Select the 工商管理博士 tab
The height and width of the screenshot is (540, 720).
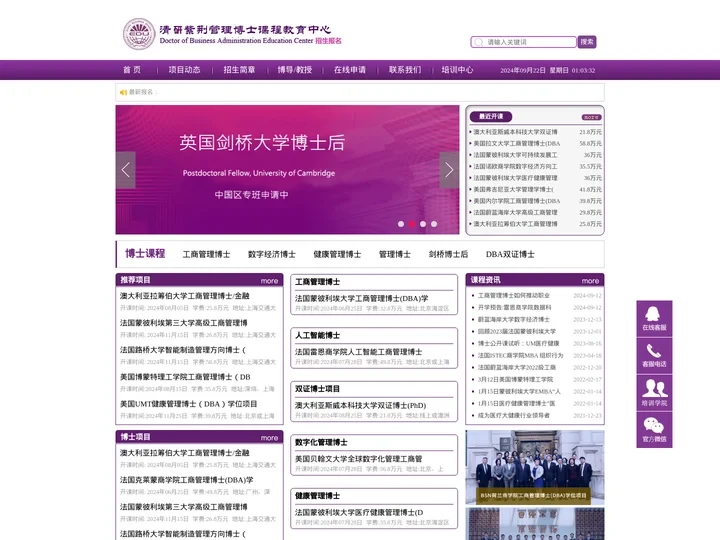[206, 254]
